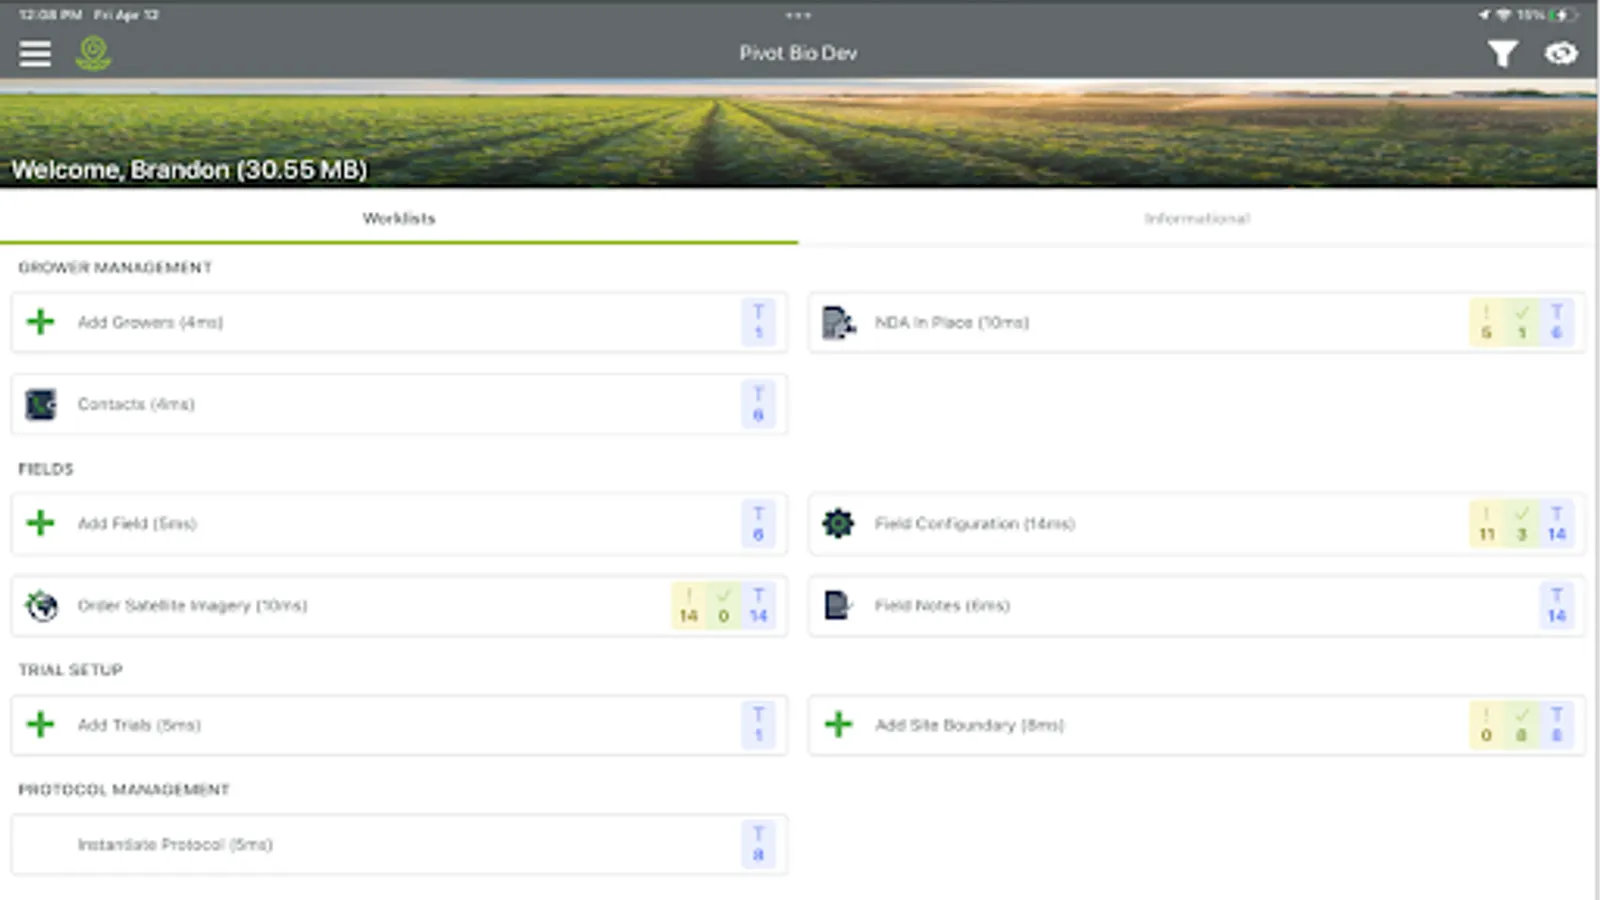Click the Pivot Bio flower logo
The height and width of the screenshot is (900, 1600).
tap(93, 53)
